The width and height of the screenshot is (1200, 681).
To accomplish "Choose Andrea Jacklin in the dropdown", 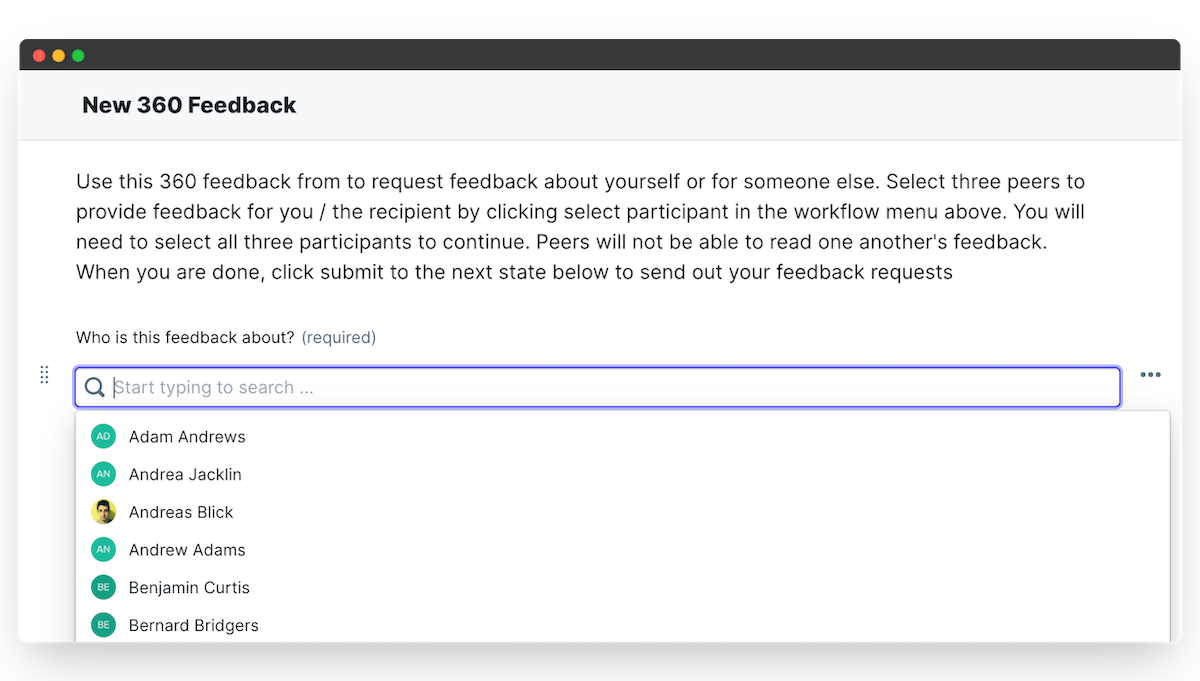I will tap(185, 475).
